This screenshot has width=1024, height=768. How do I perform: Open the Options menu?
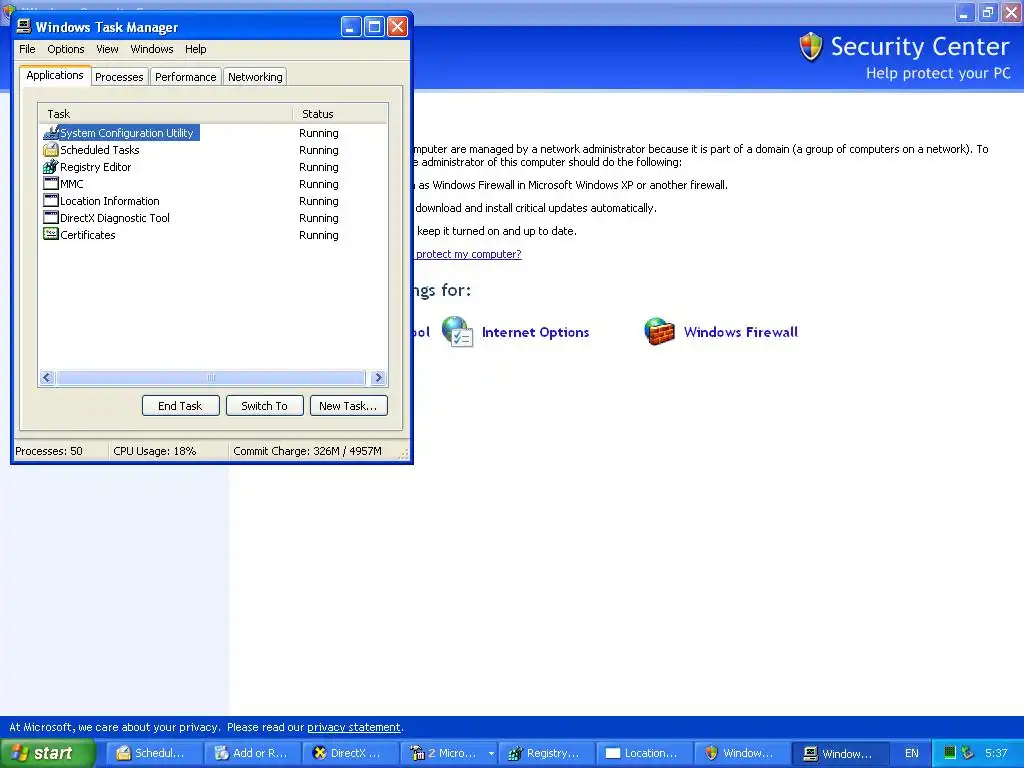65,49
